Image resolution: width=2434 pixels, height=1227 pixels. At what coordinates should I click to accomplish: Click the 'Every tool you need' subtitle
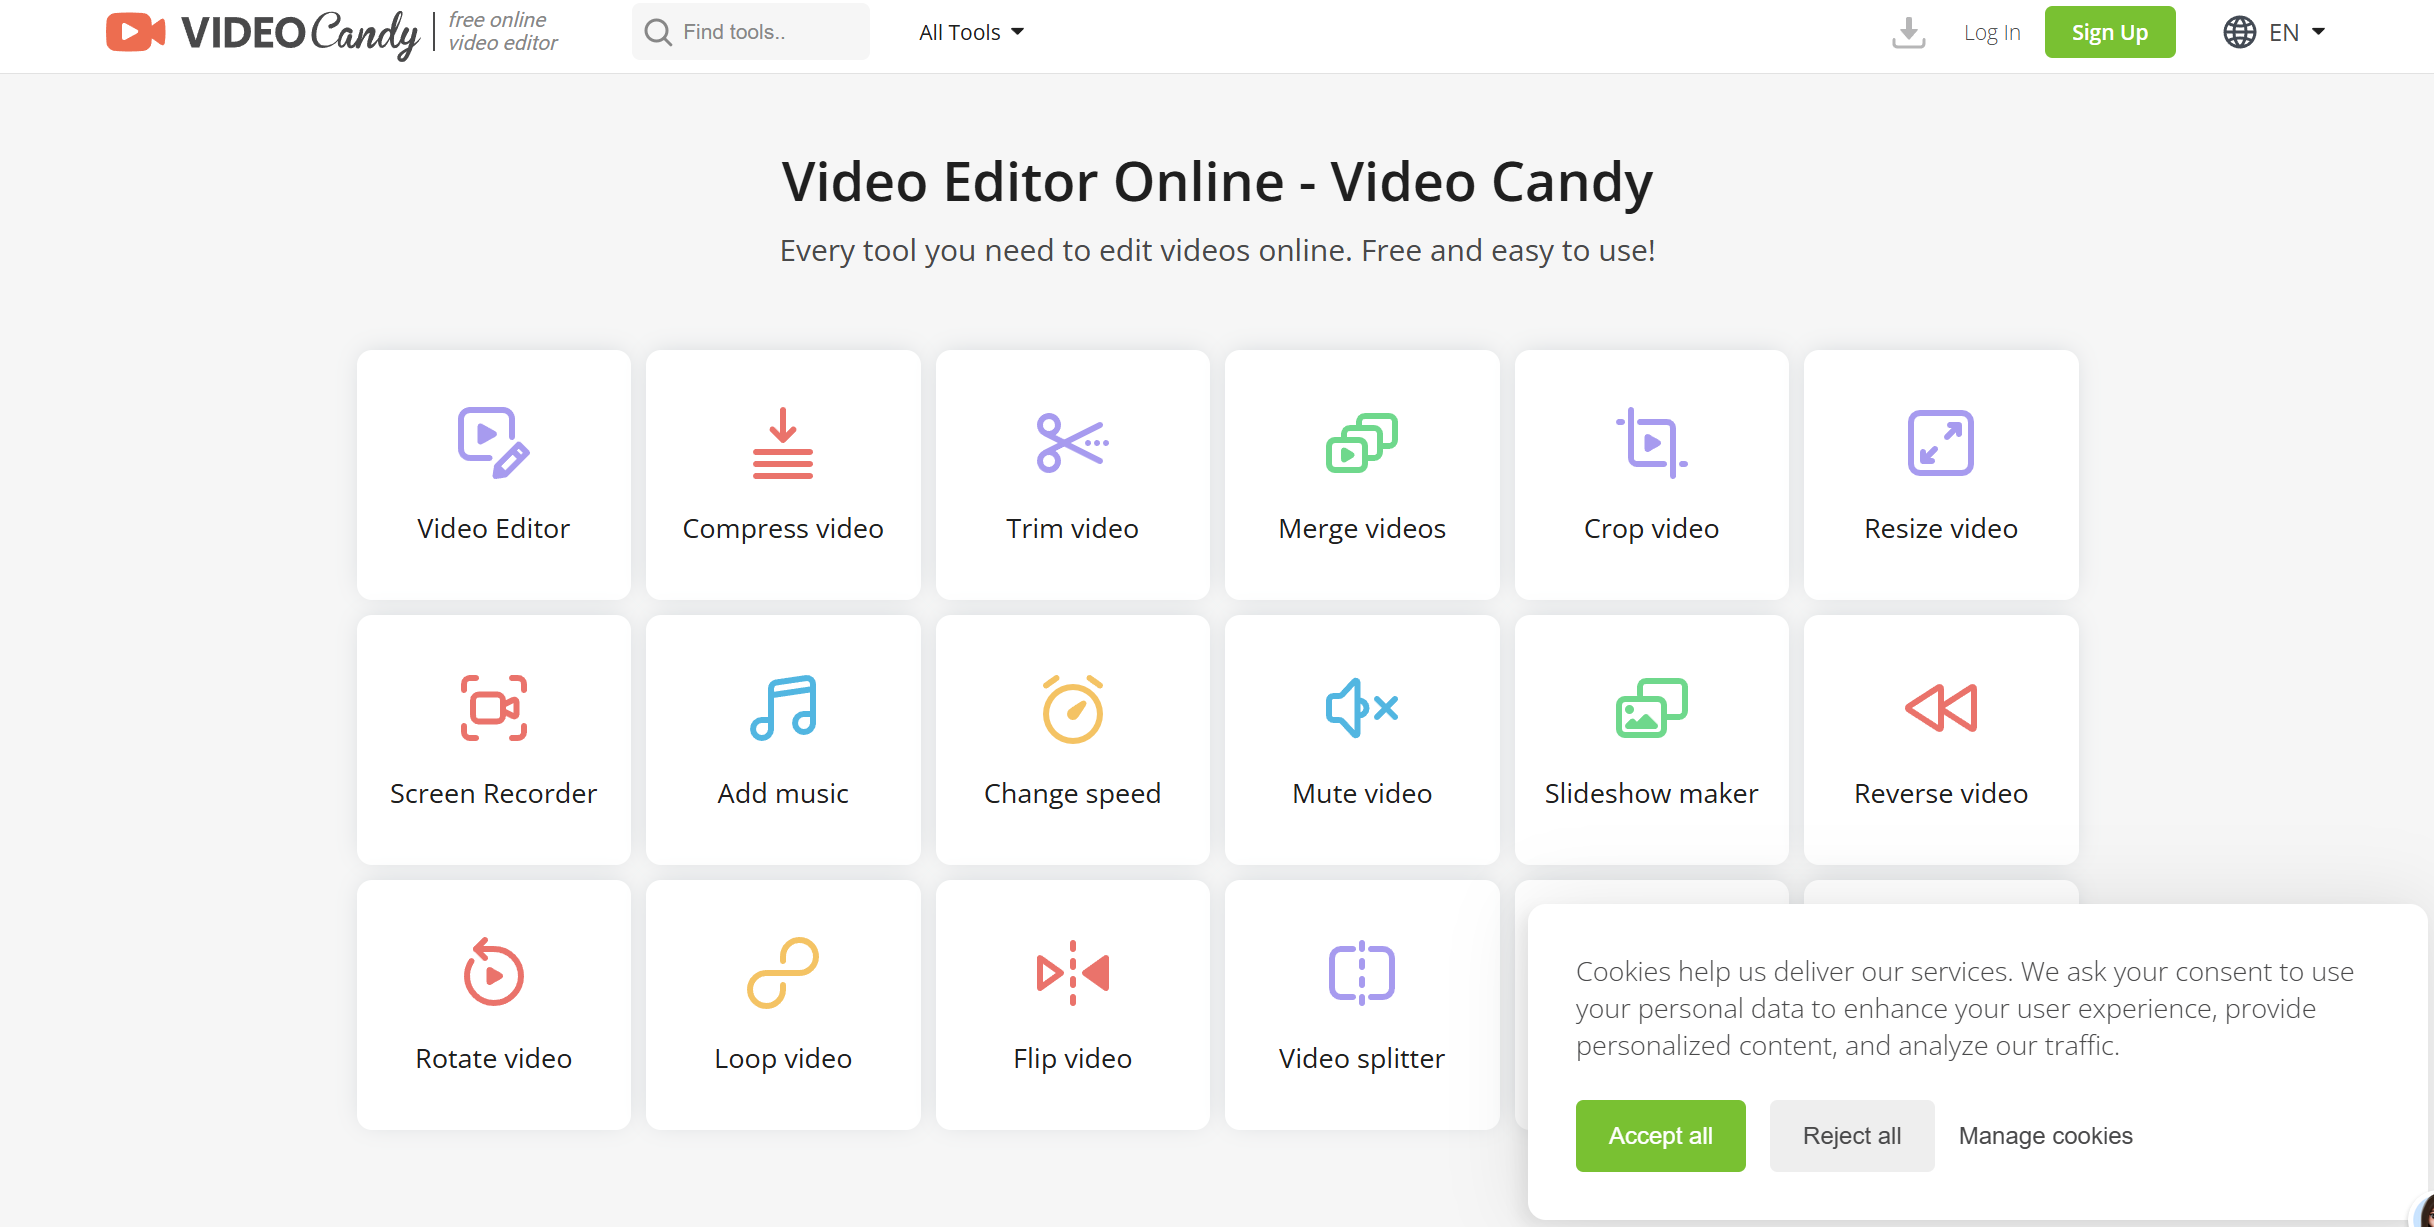pyautogui.click(x=1217, y=250)
